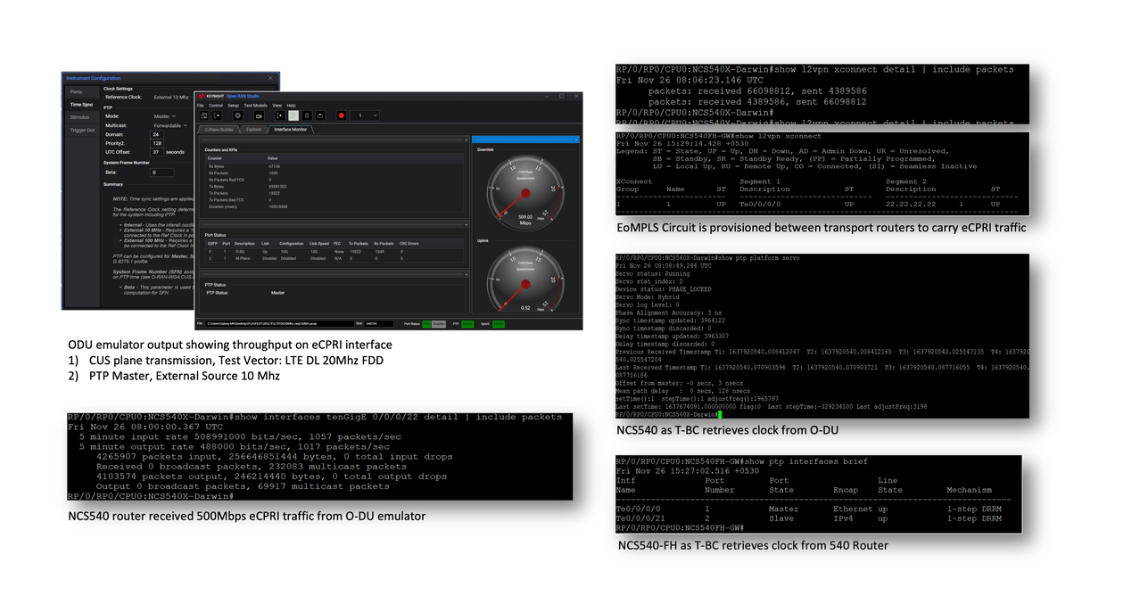Select the O-RU row in Port Status table
1130x615 pixels.
[334, 252]
